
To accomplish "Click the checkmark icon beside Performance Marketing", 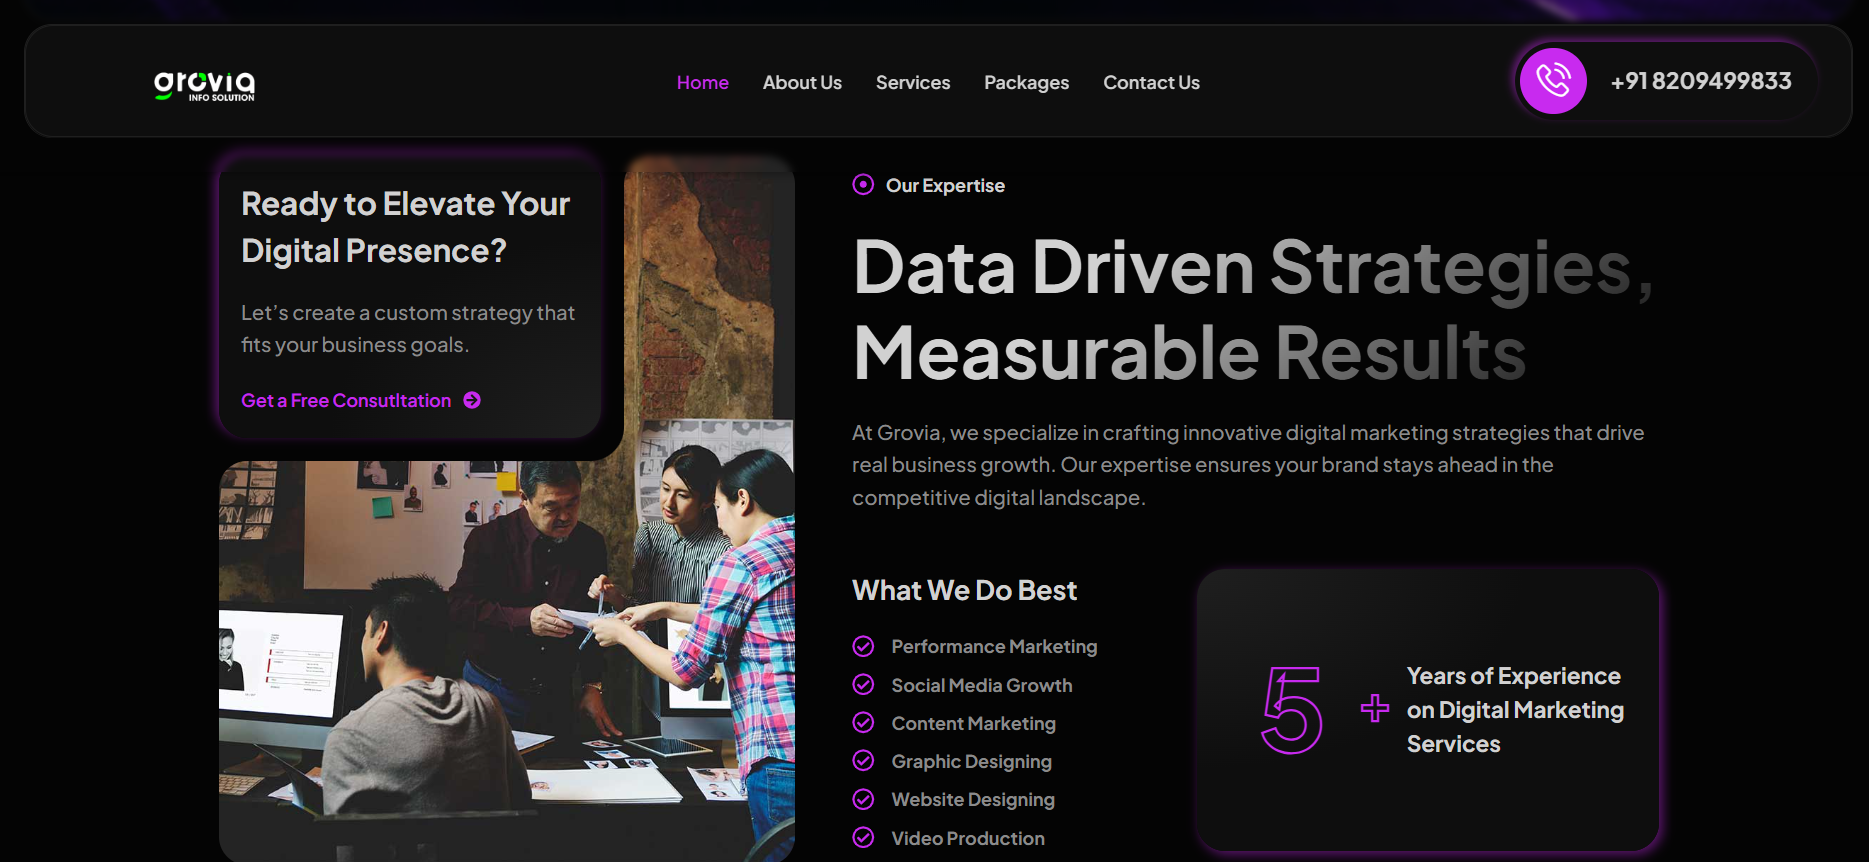I will pyautogui.click(x=863, y=647).
